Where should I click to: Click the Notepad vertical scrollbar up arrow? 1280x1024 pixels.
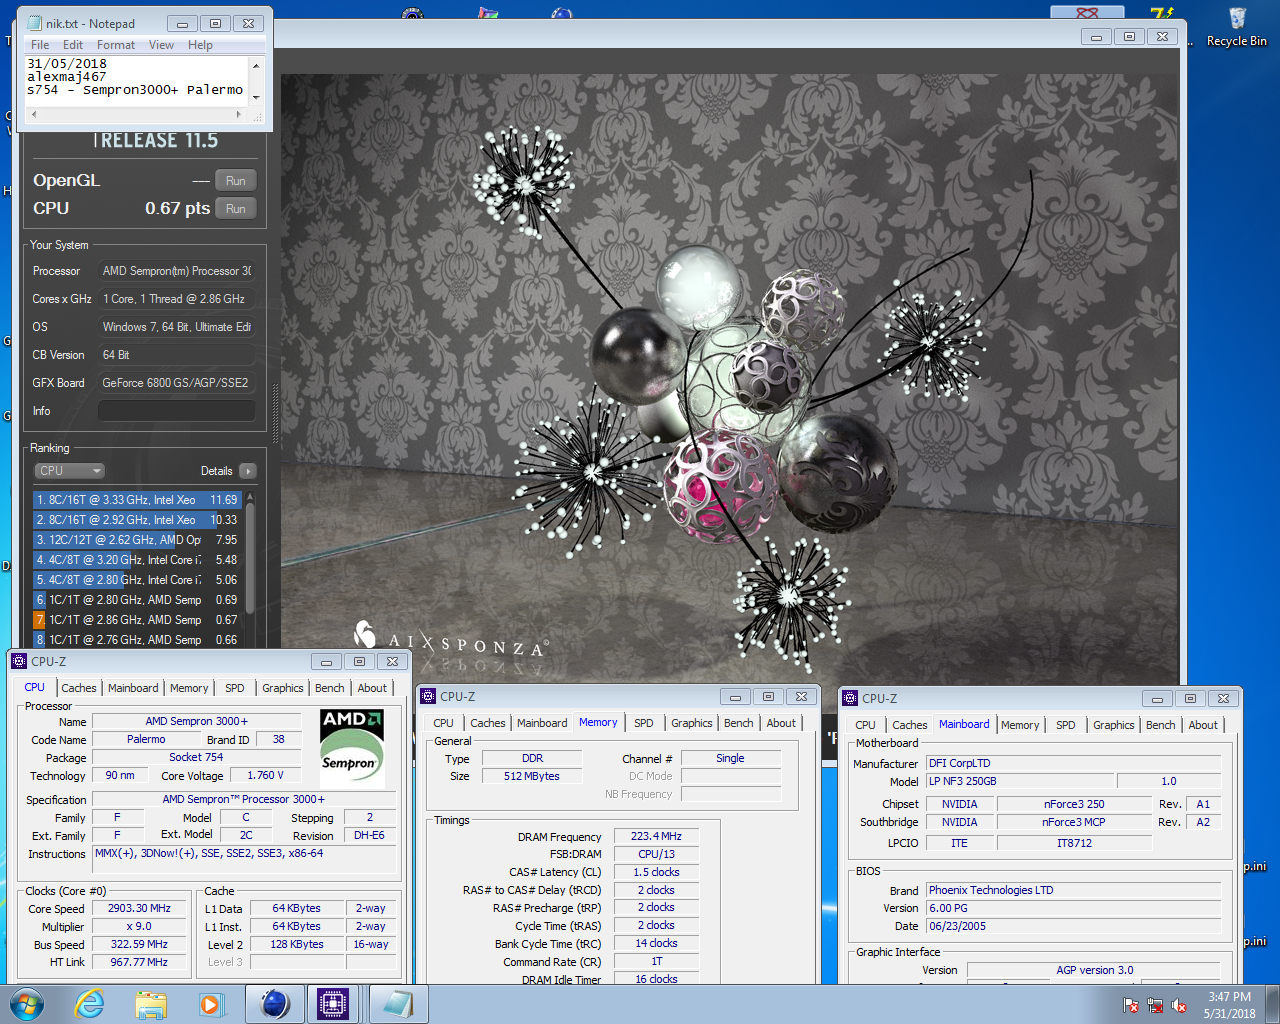point(256,65)
